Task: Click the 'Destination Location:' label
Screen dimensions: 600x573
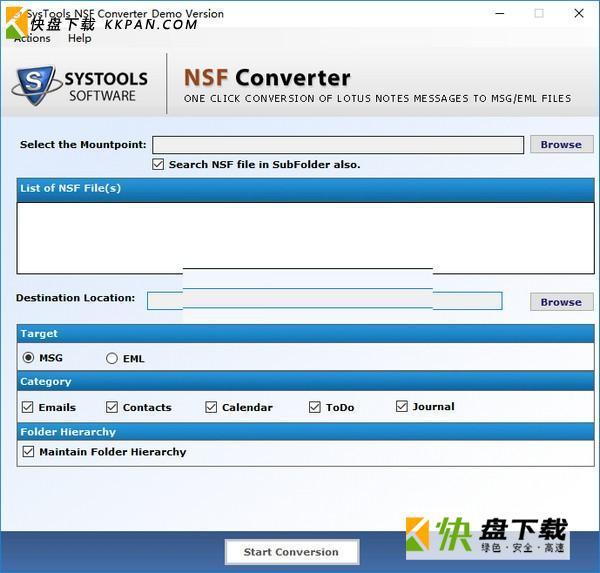Action: (x=75, y=298)
